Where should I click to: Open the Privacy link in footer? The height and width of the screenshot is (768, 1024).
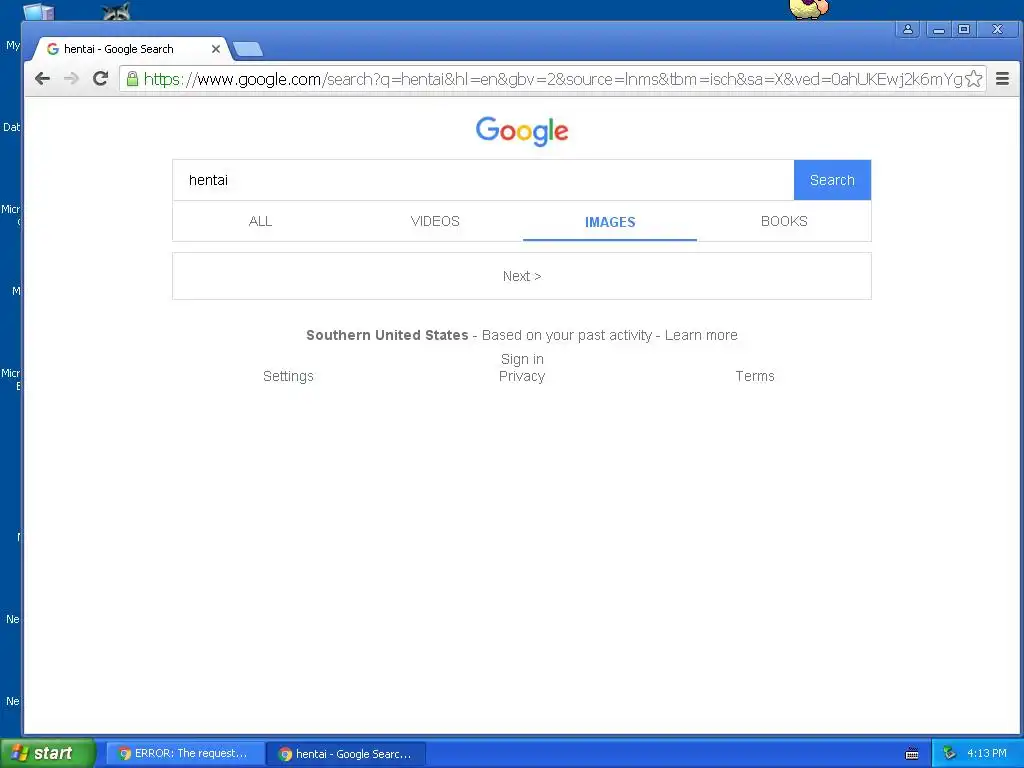(522, 376)
